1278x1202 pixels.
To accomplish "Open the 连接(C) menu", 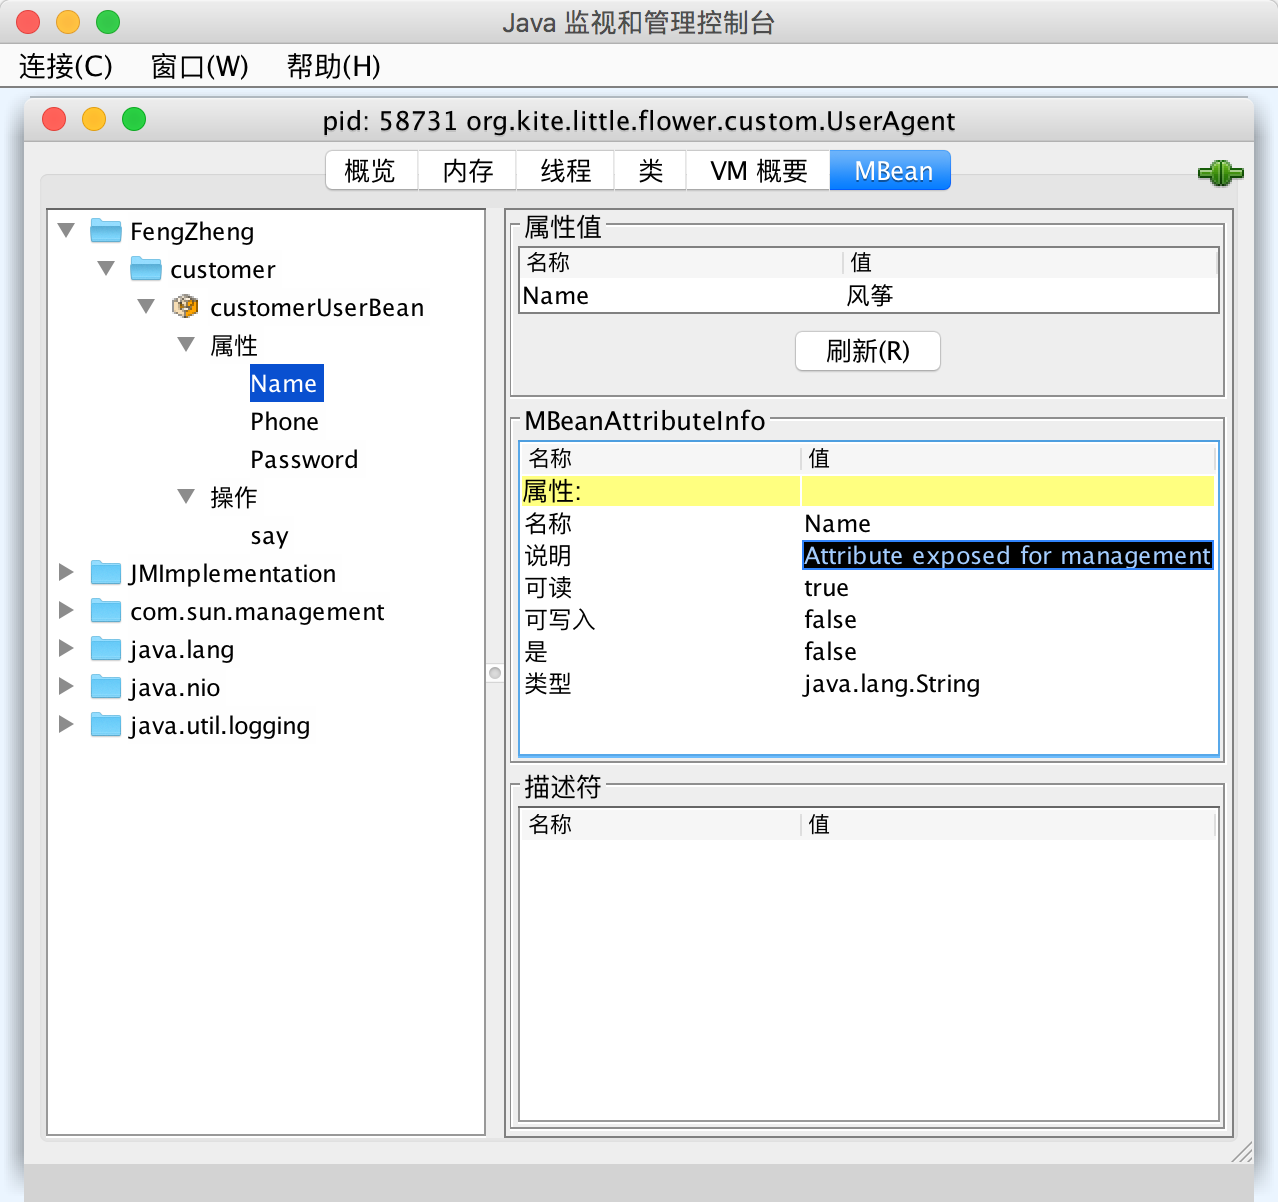I will tap(64, 66).
